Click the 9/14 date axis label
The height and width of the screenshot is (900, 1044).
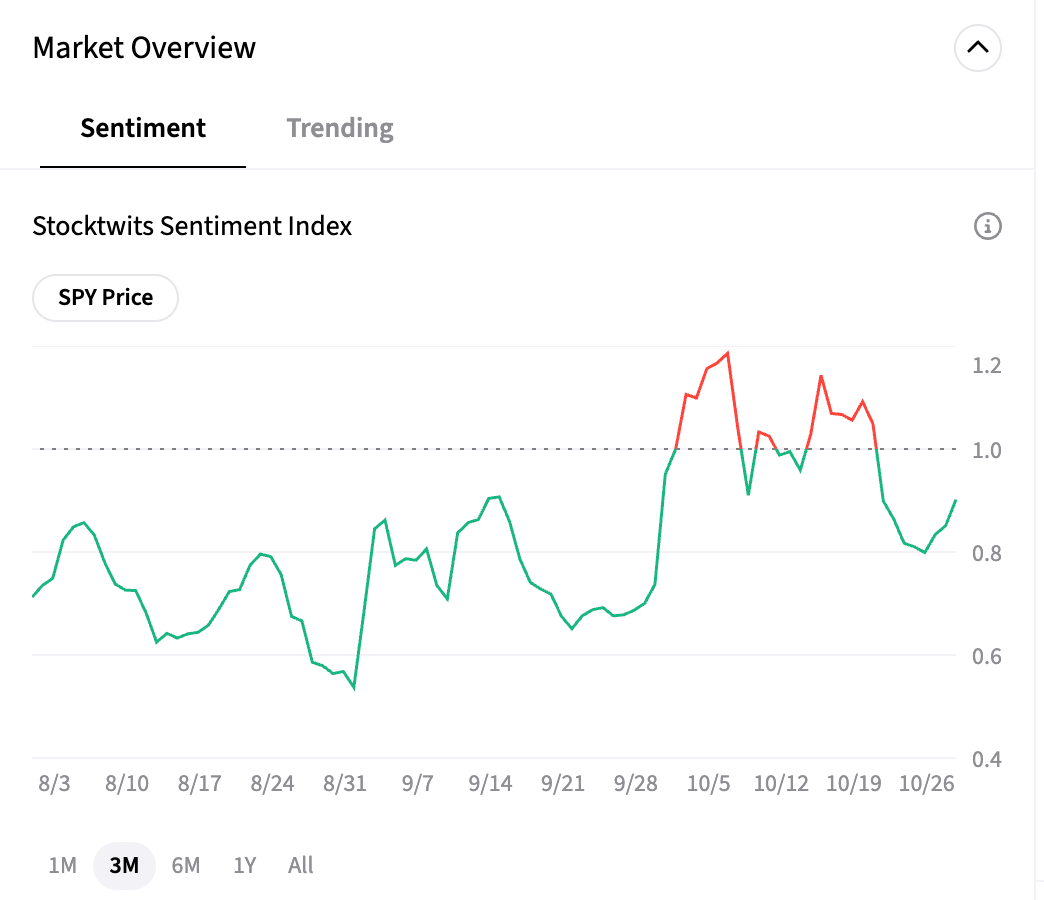pyautogui.click(x=490, y=783)
